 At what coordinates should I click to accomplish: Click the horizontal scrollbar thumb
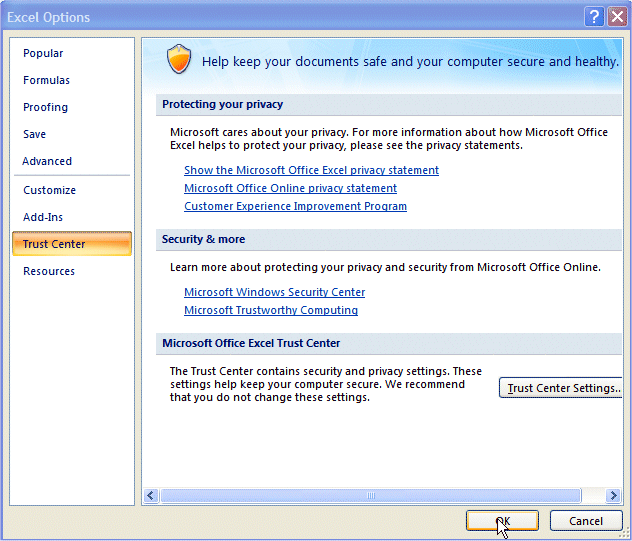[x=371, y=495]
